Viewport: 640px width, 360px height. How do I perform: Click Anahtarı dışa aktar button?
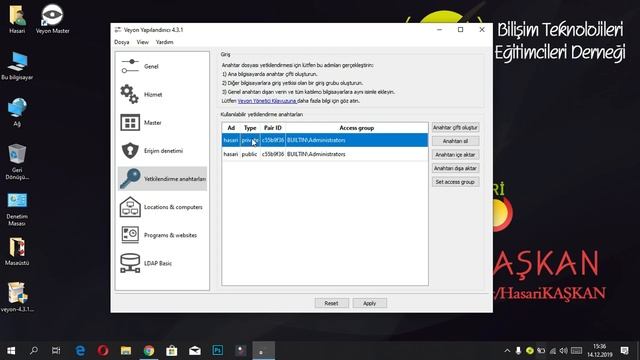point(455,168)
